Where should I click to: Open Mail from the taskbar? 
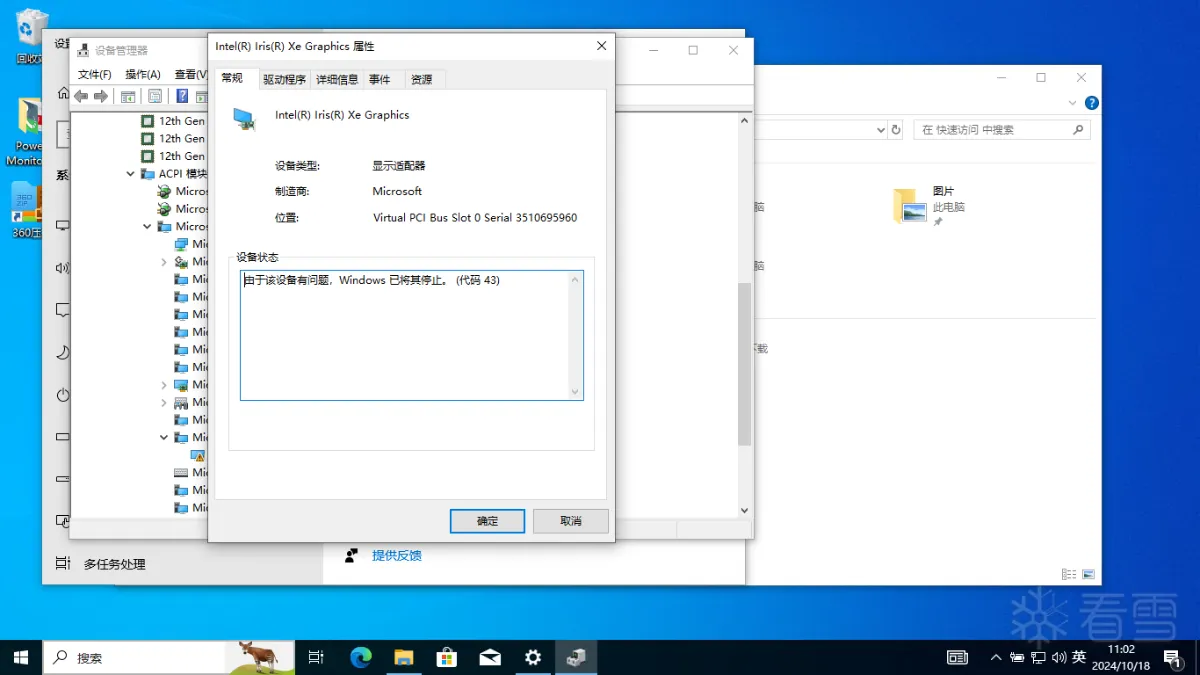click(490, 657)
